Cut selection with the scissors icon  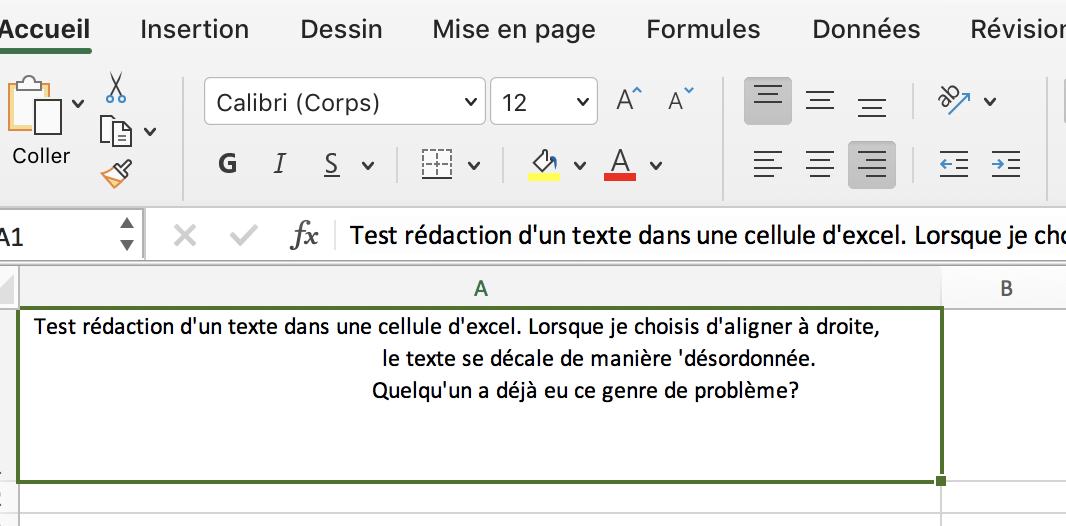116,88
